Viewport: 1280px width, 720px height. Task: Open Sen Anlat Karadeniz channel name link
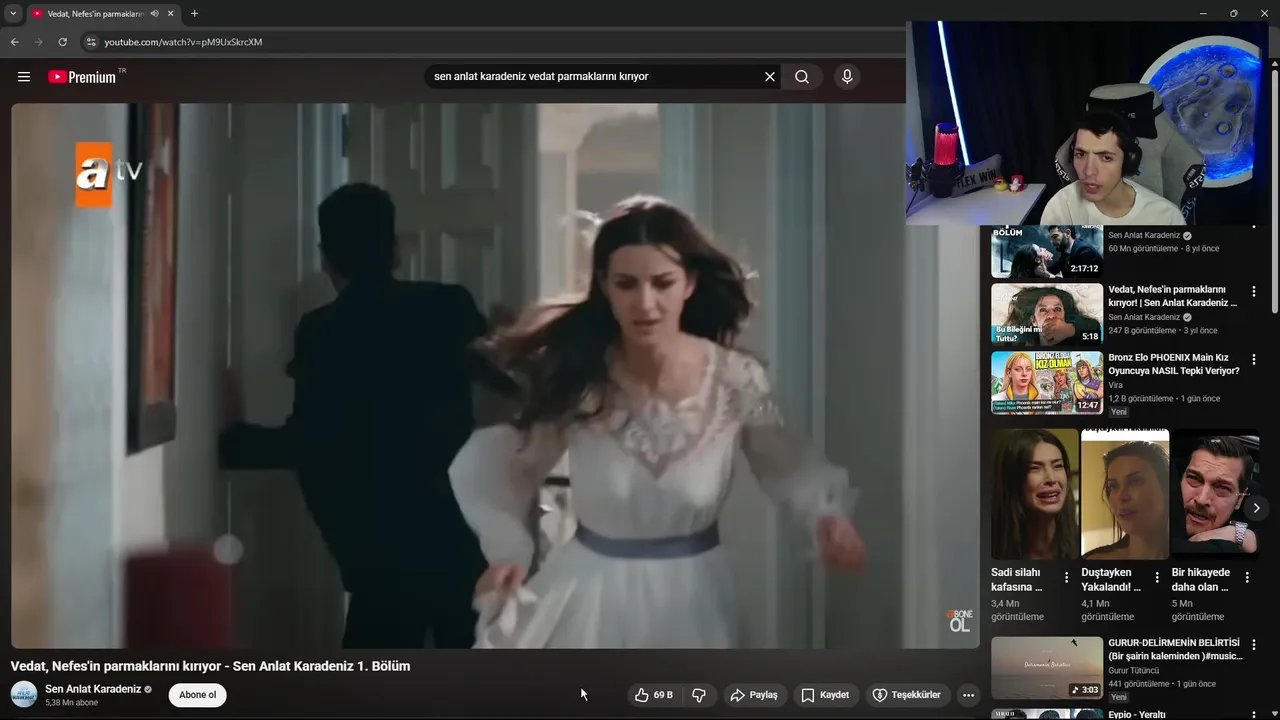(93, 689)
